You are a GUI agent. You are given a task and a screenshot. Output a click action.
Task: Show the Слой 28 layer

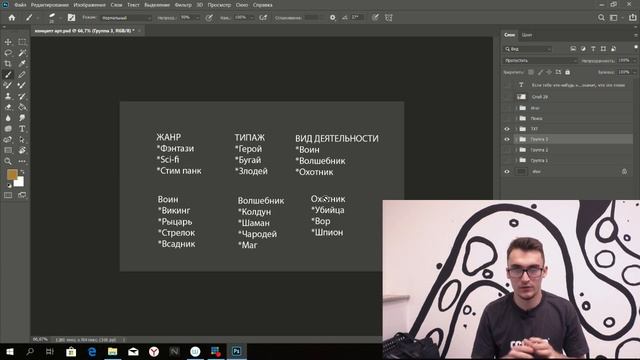[507, 97]
